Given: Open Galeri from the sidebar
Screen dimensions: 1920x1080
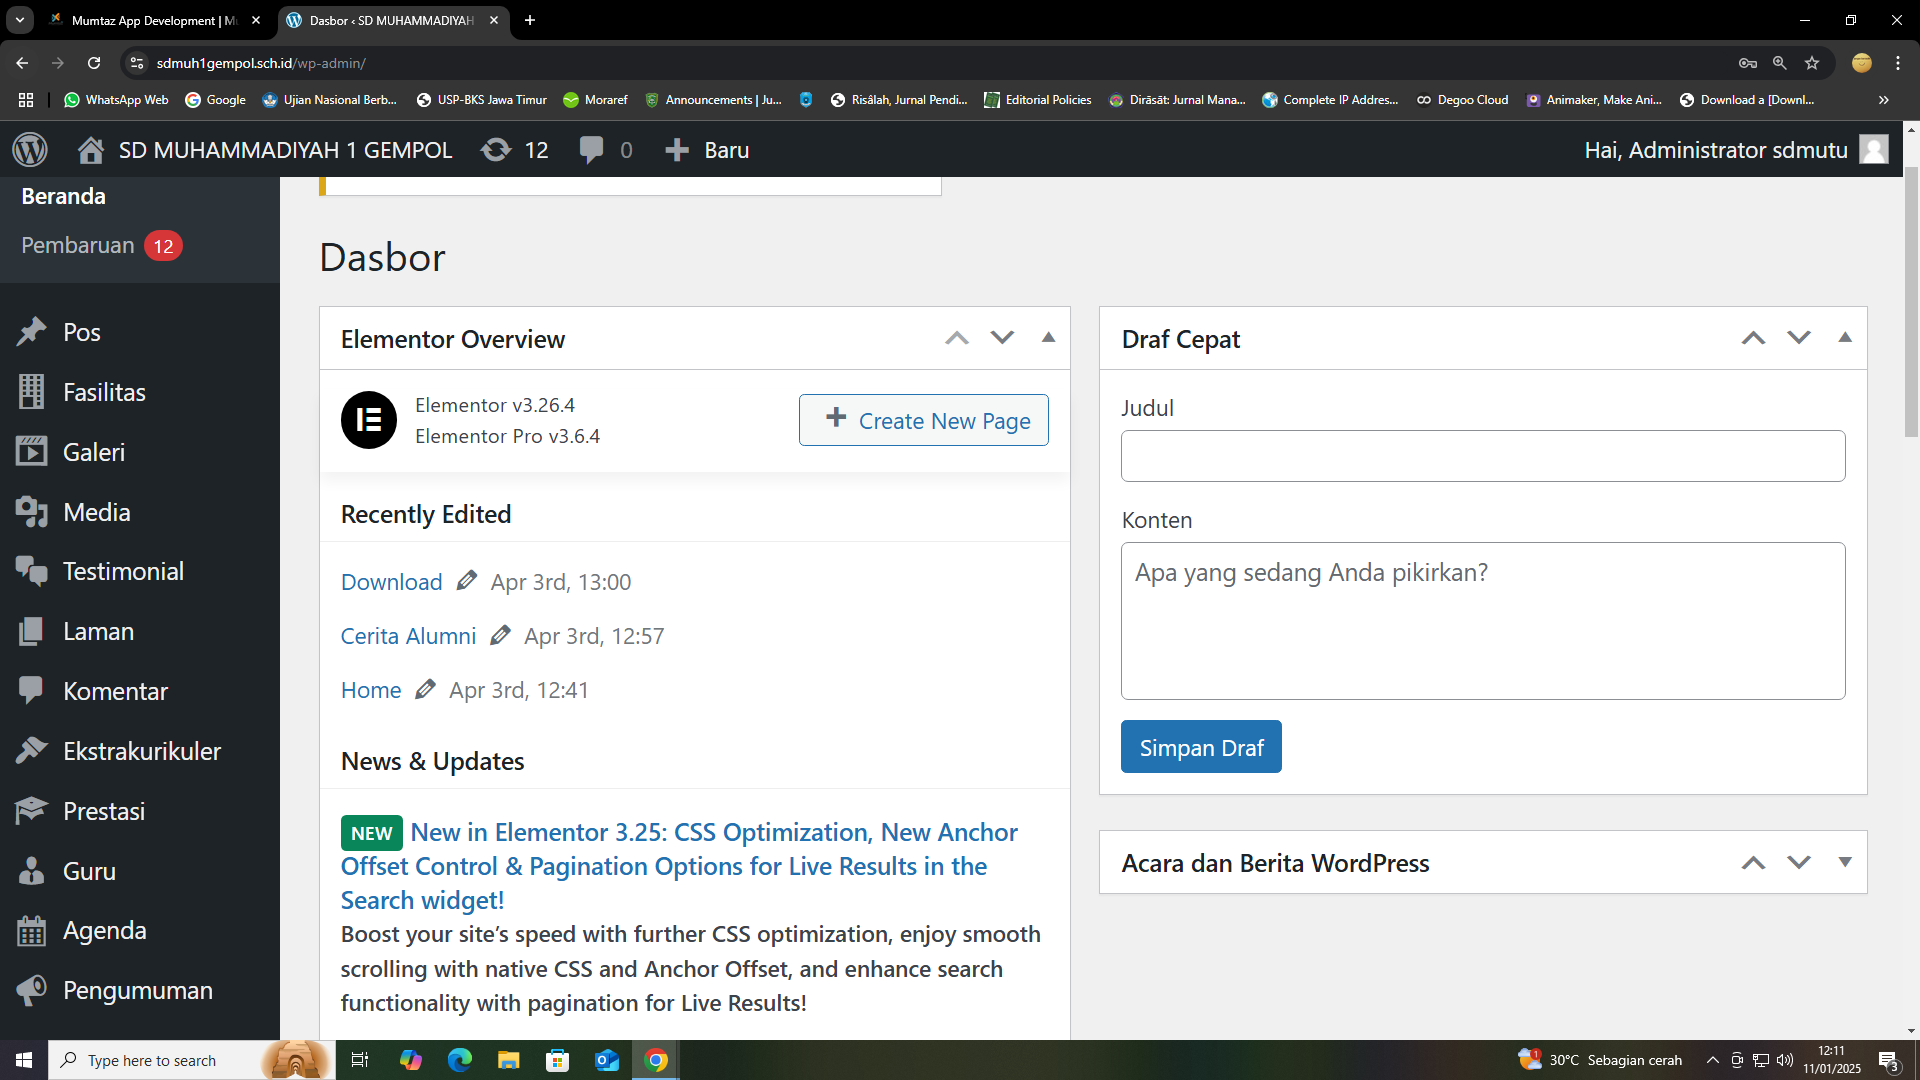Looking at the screenshot, I should [93, 452].
